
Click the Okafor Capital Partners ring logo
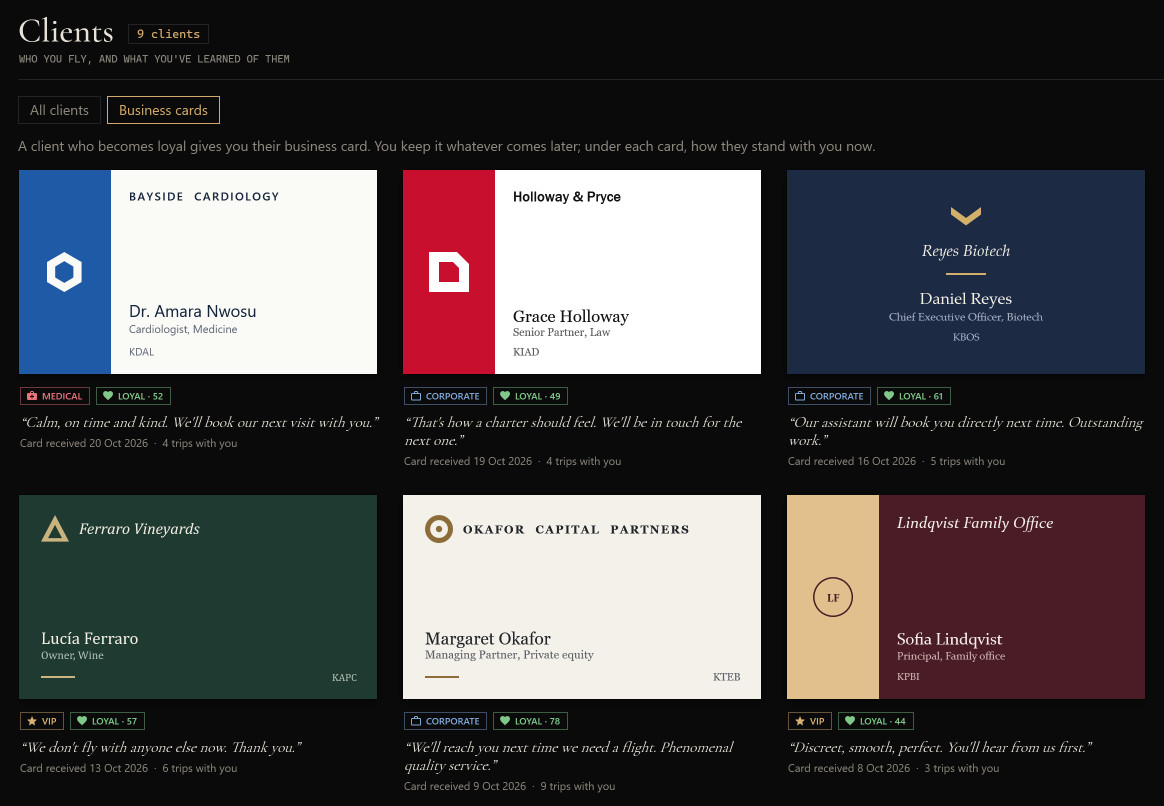(439, 529)
